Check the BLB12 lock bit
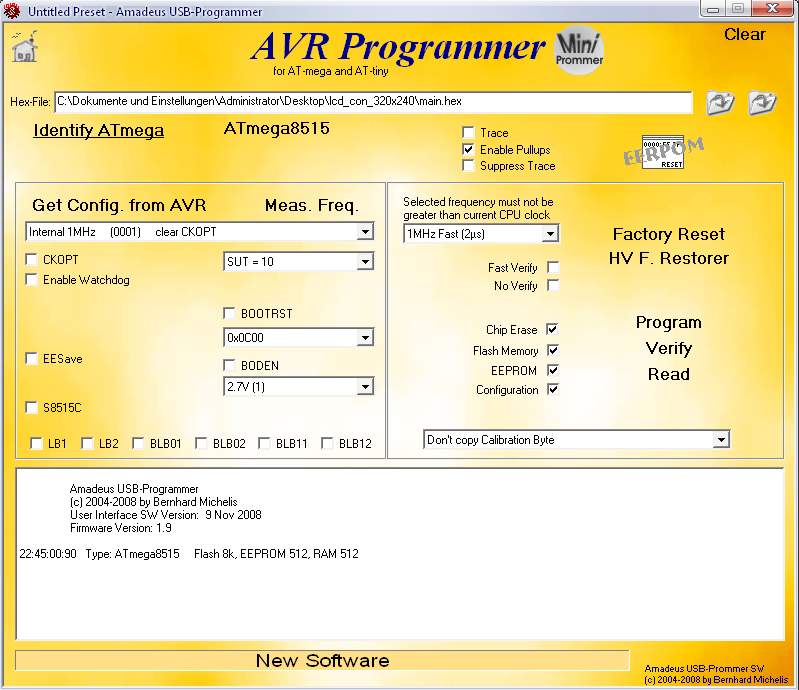Viewport: 799px width, 690px height. (x=327, y=443)
